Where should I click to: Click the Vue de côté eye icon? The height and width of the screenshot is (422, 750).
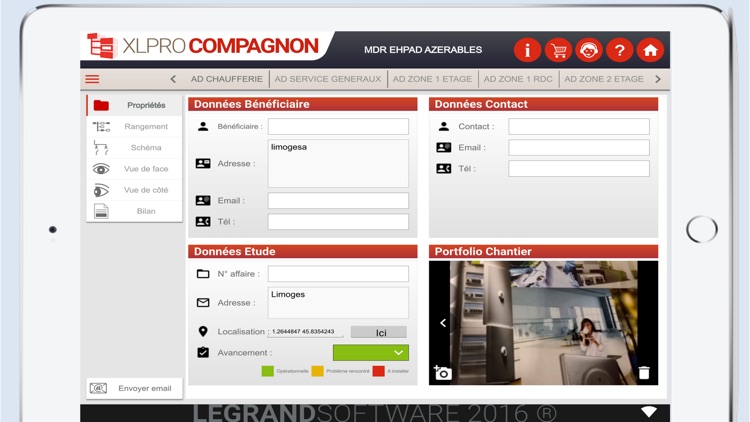[x=101, y=190]
